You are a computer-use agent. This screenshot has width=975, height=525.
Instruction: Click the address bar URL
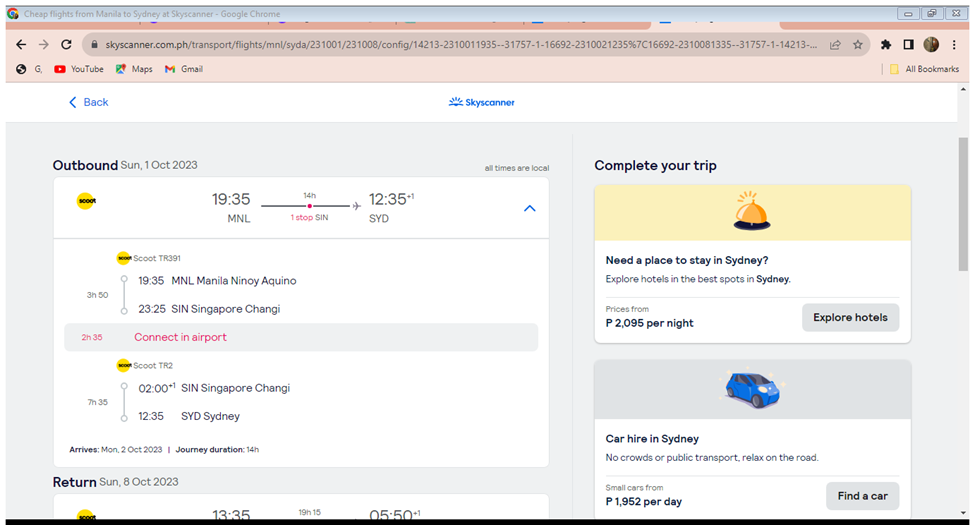461,45
